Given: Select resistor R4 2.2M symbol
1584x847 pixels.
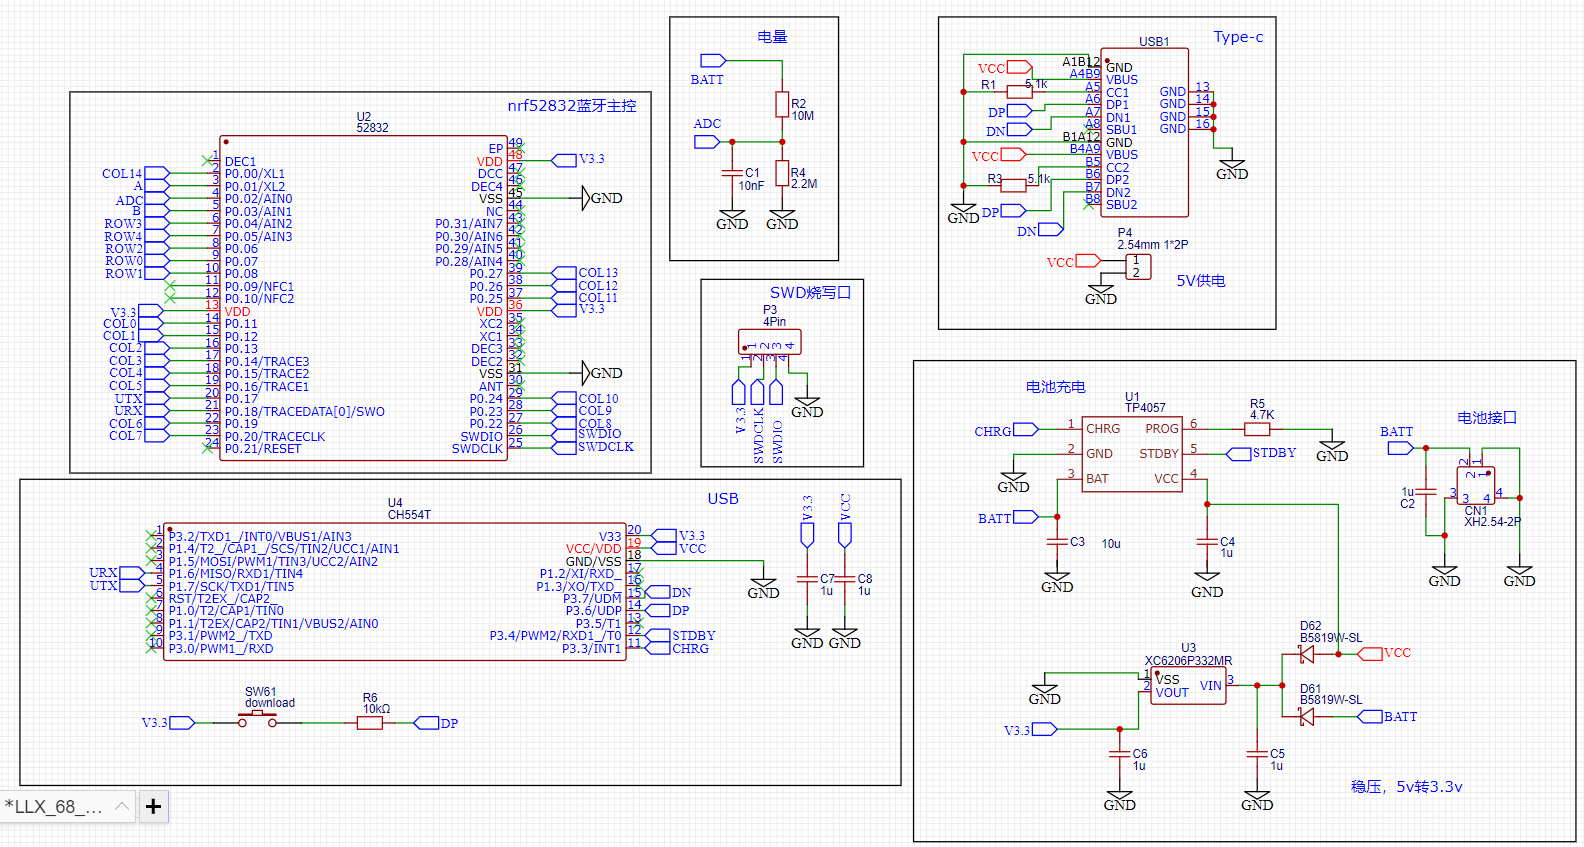Looking at the screenshot, I should [x=782, y=173].
